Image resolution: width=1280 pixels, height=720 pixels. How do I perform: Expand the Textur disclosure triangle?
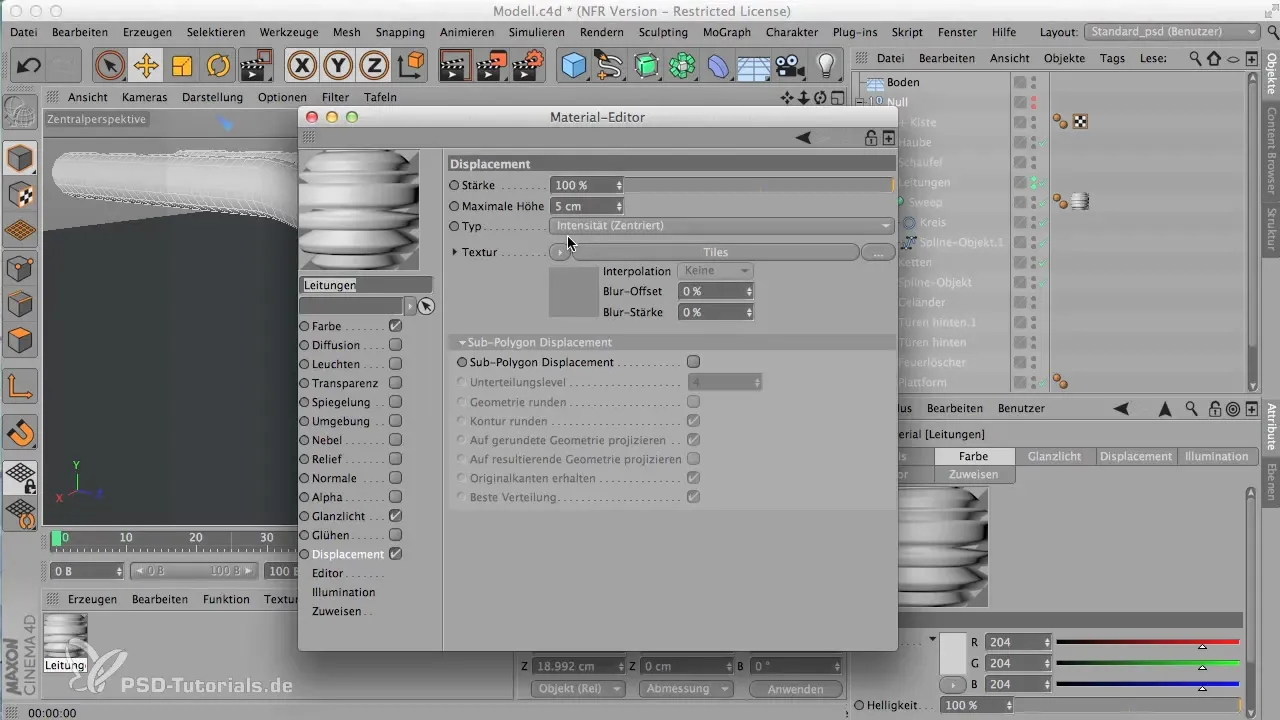tap(456, 252)
